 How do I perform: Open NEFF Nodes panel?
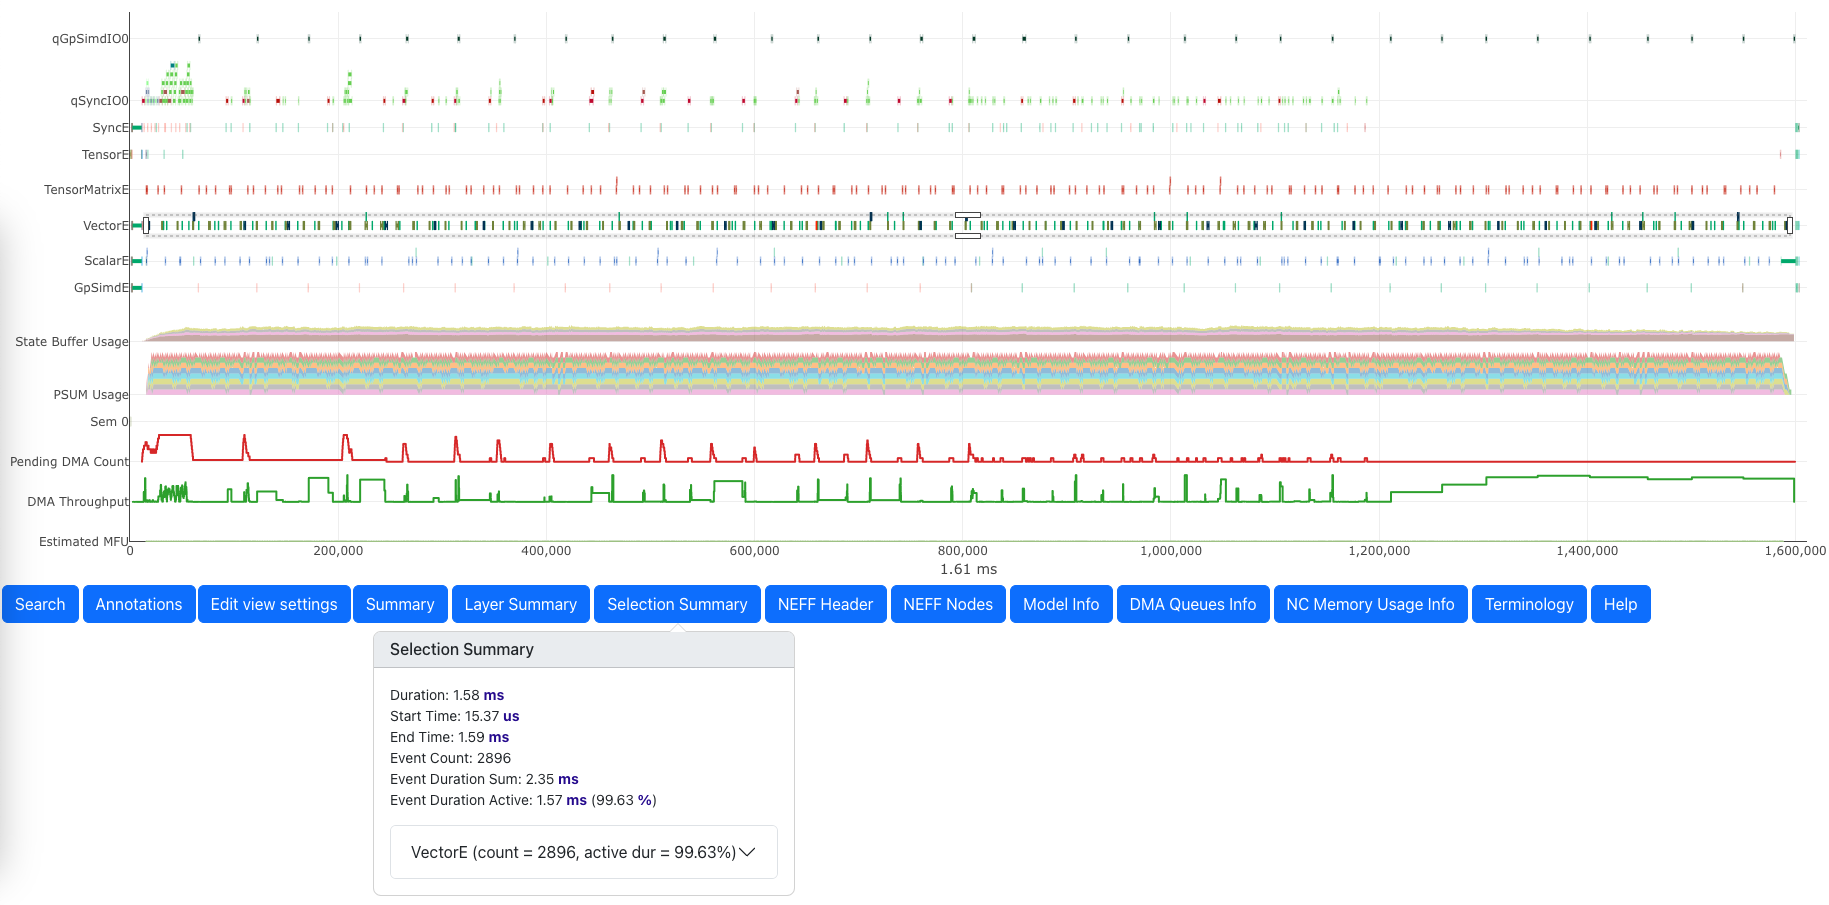pyautogui.click(x=948, y=604)
